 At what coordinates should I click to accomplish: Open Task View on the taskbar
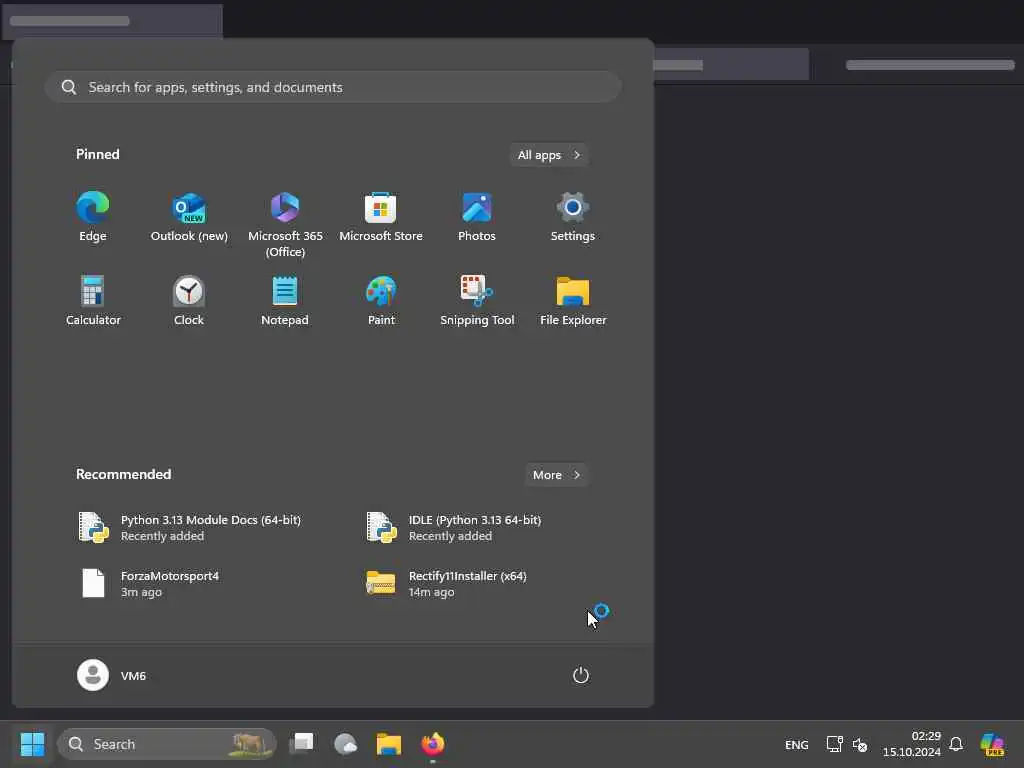302,744
